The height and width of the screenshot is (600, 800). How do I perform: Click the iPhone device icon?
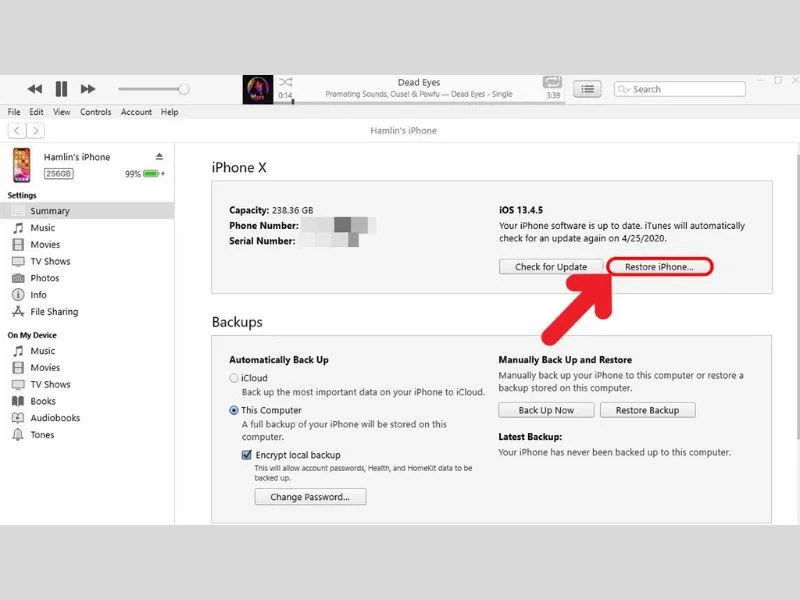(x=21, y=165)
